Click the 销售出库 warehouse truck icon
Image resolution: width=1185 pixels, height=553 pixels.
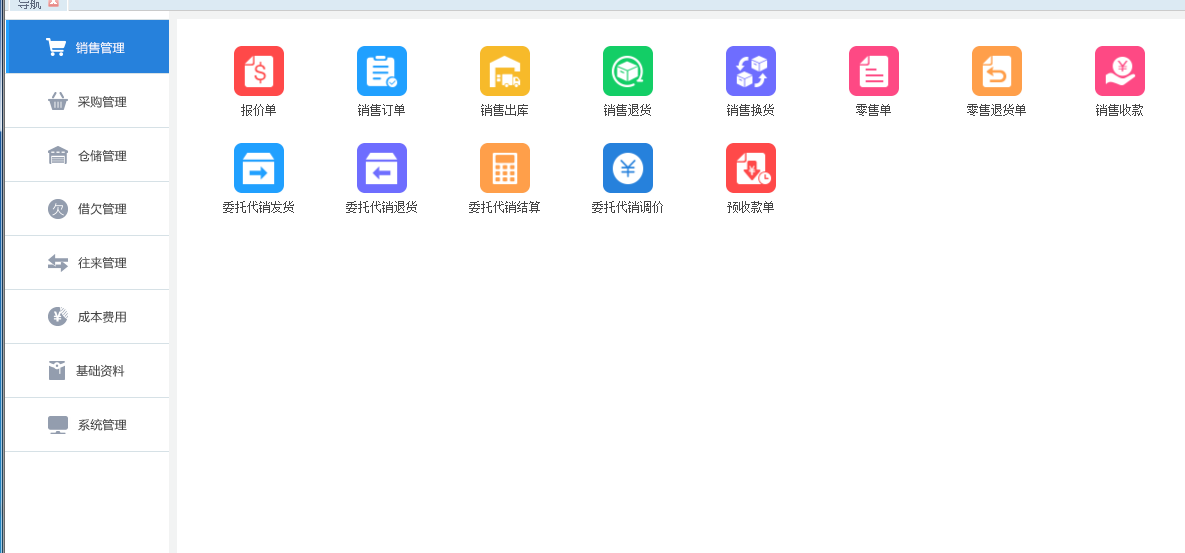click(x=504, y=71)
